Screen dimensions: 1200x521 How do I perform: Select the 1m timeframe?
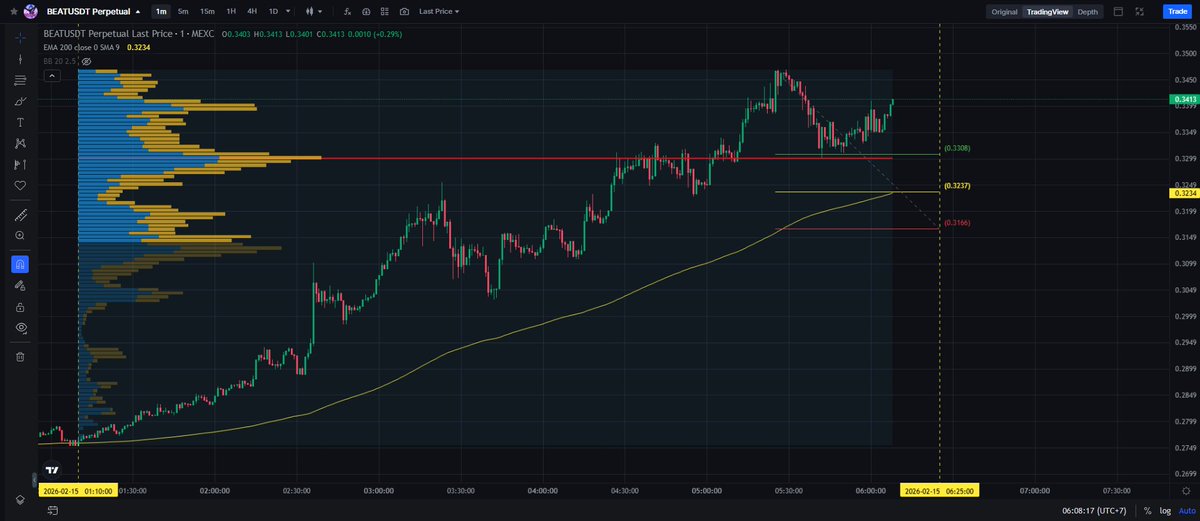click(x=161, y=11)
